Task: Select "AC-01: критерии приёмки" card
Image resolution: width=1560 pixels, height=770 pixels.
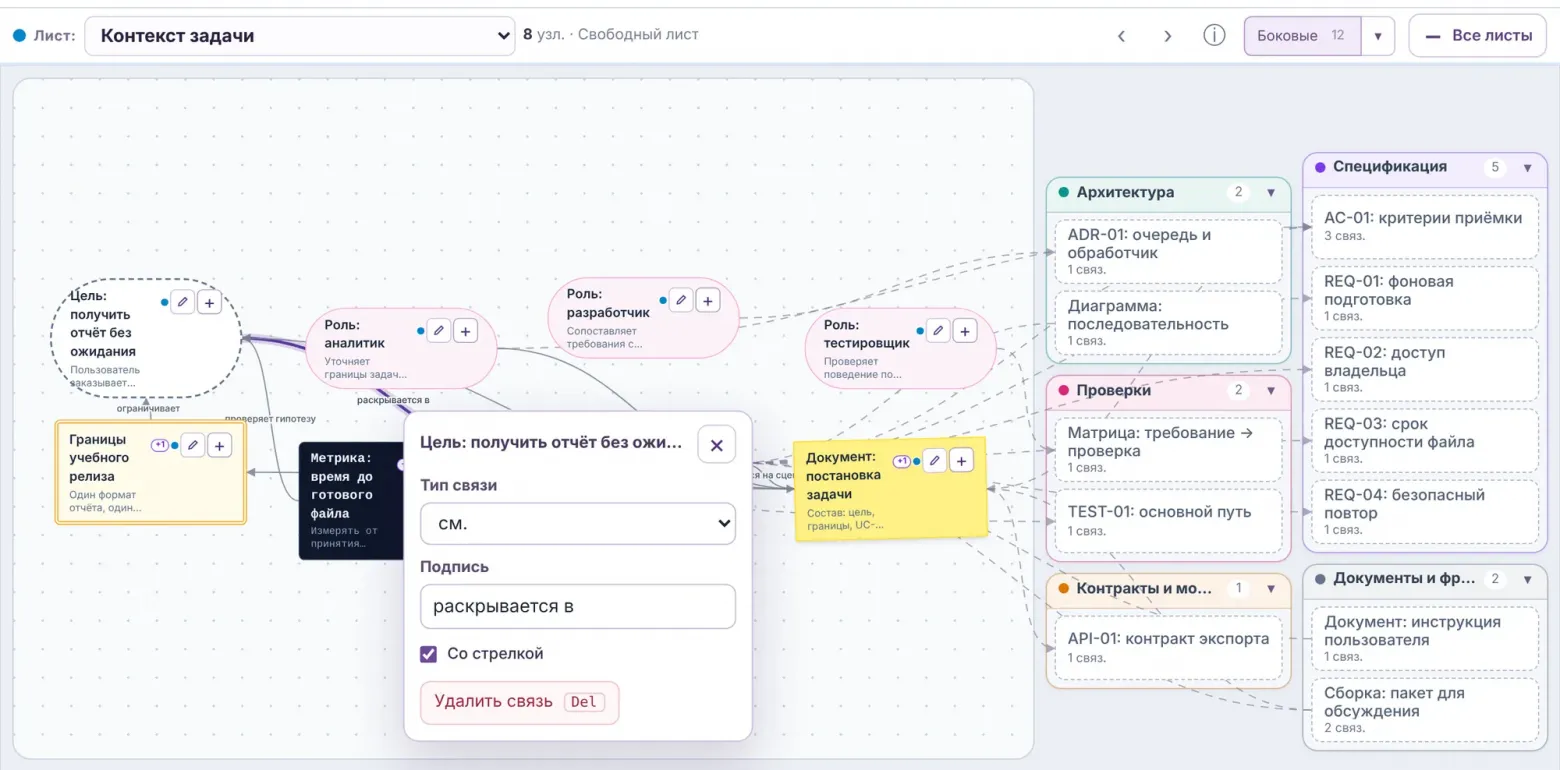Action: pos(1424,226)
